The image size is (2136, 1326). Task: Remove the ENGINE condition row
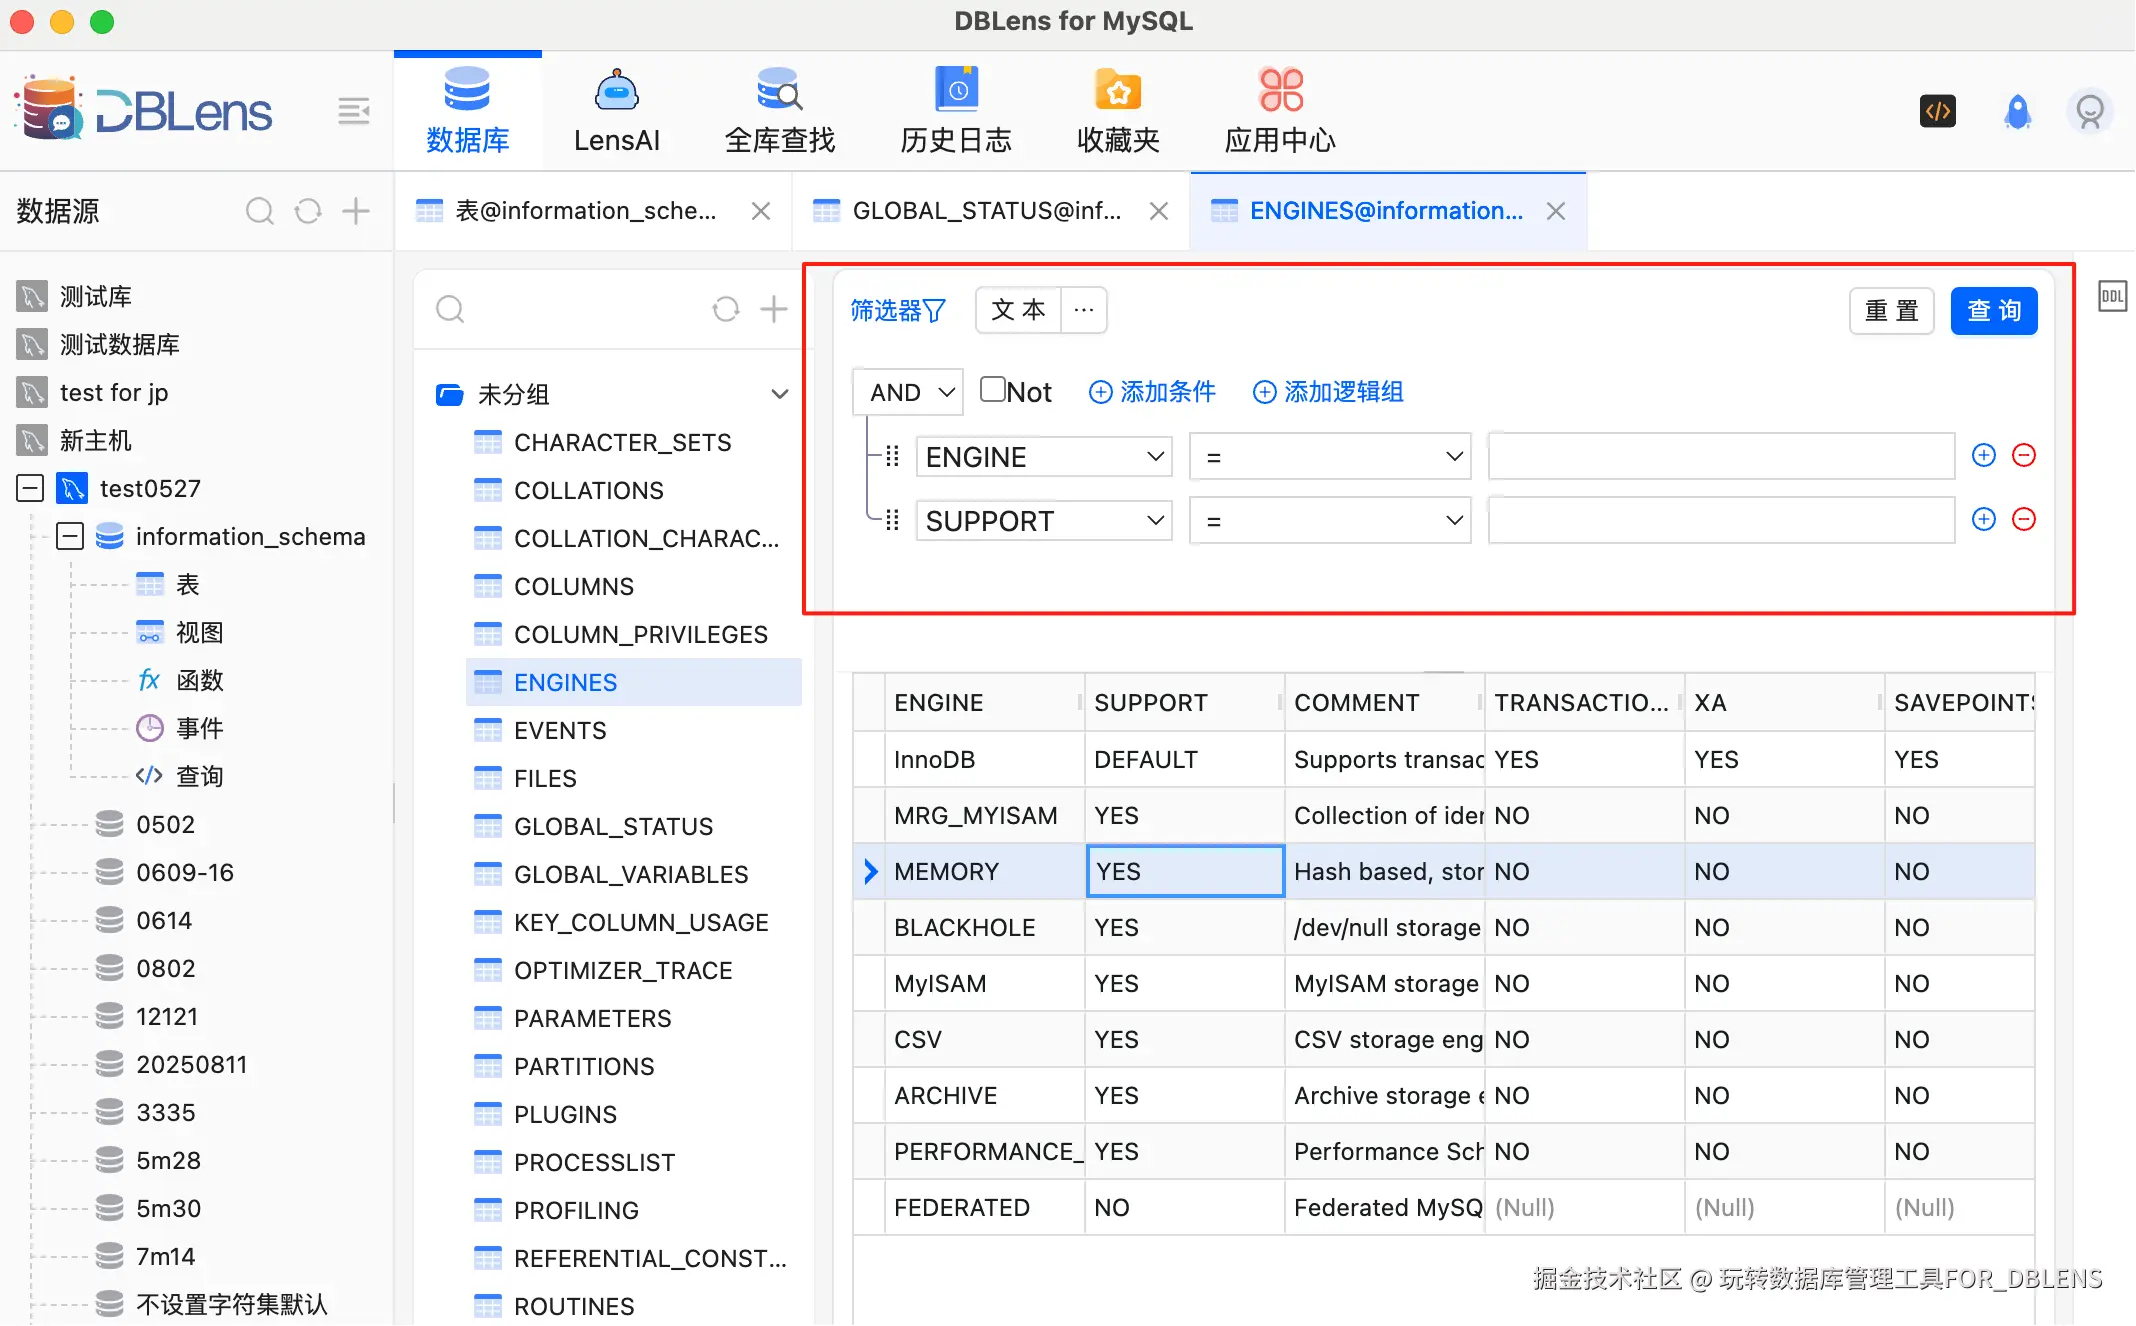click(x=2024, y=456)
